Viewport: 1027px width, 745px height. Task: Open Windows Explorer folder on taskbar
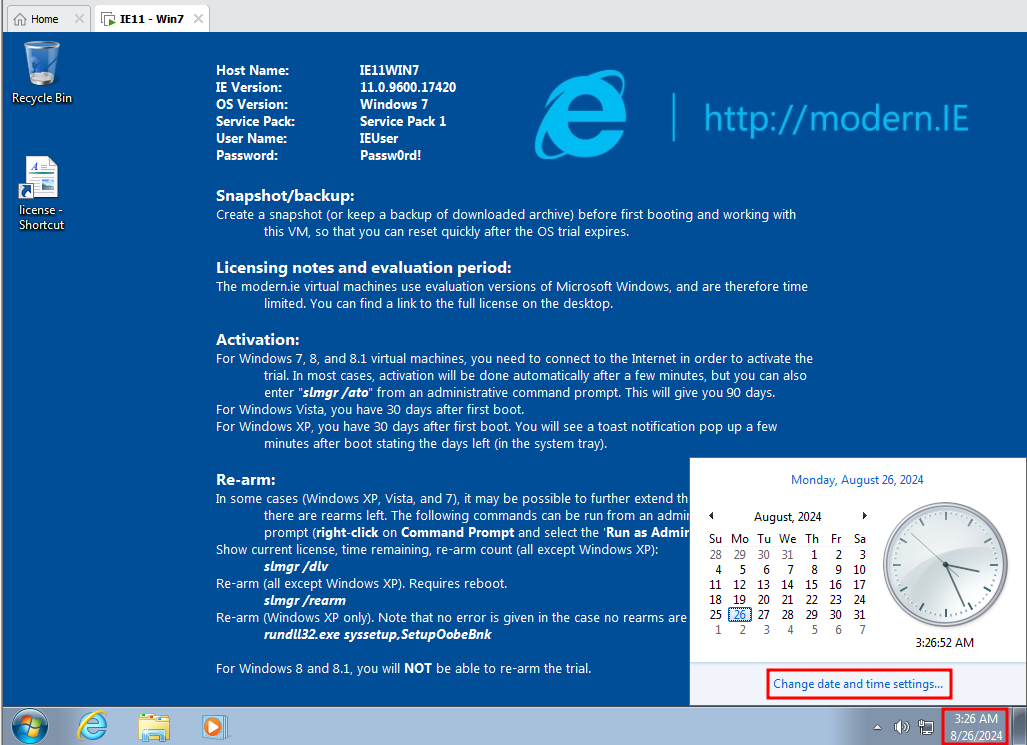click(154, 727)
